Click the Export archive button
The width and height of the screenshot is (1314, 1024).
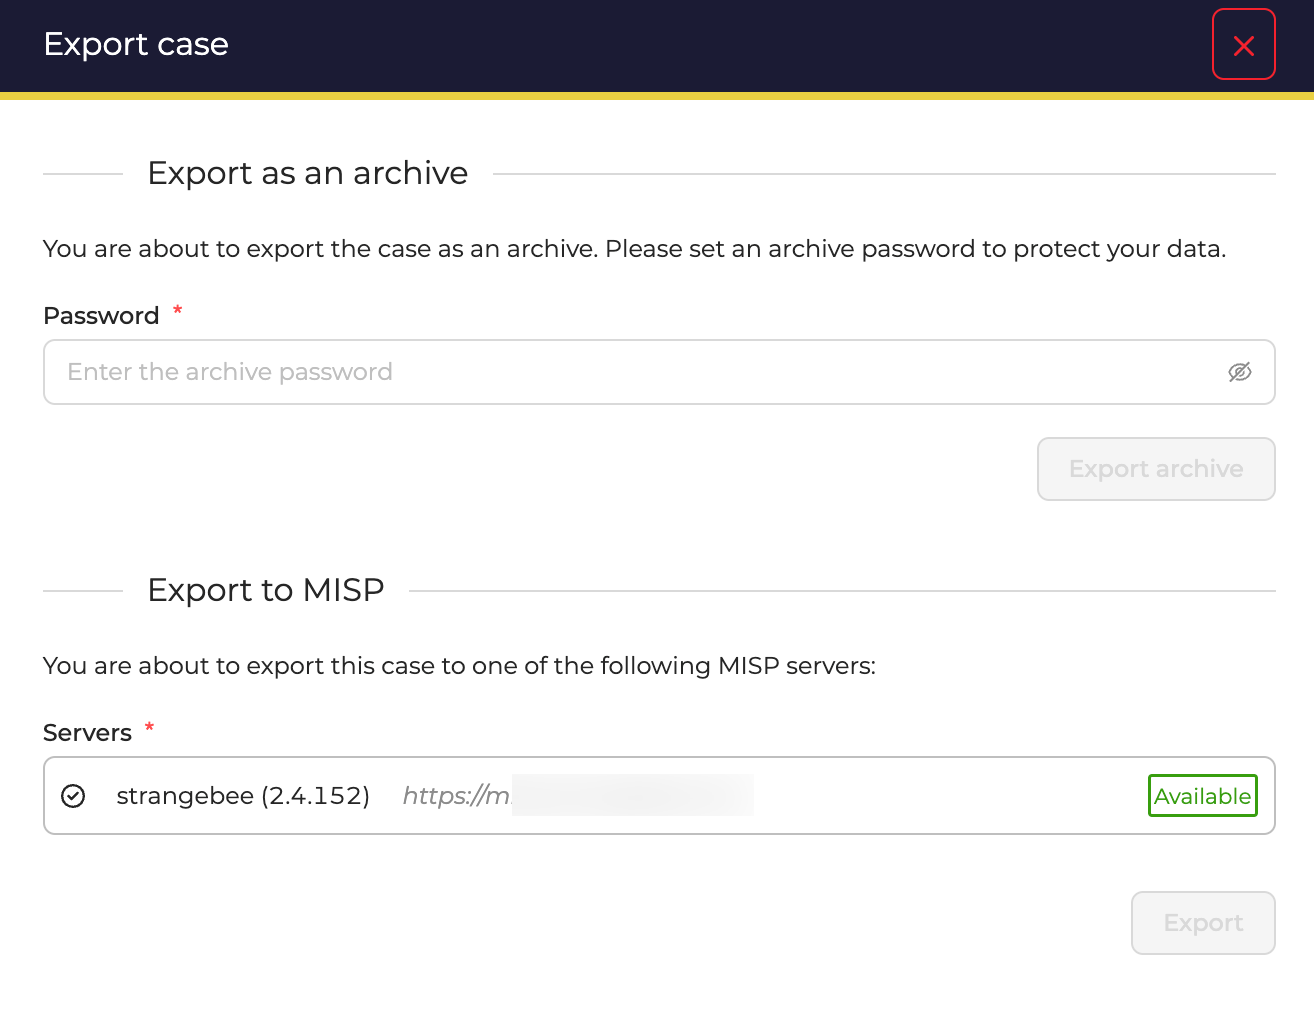(1155, 469)
